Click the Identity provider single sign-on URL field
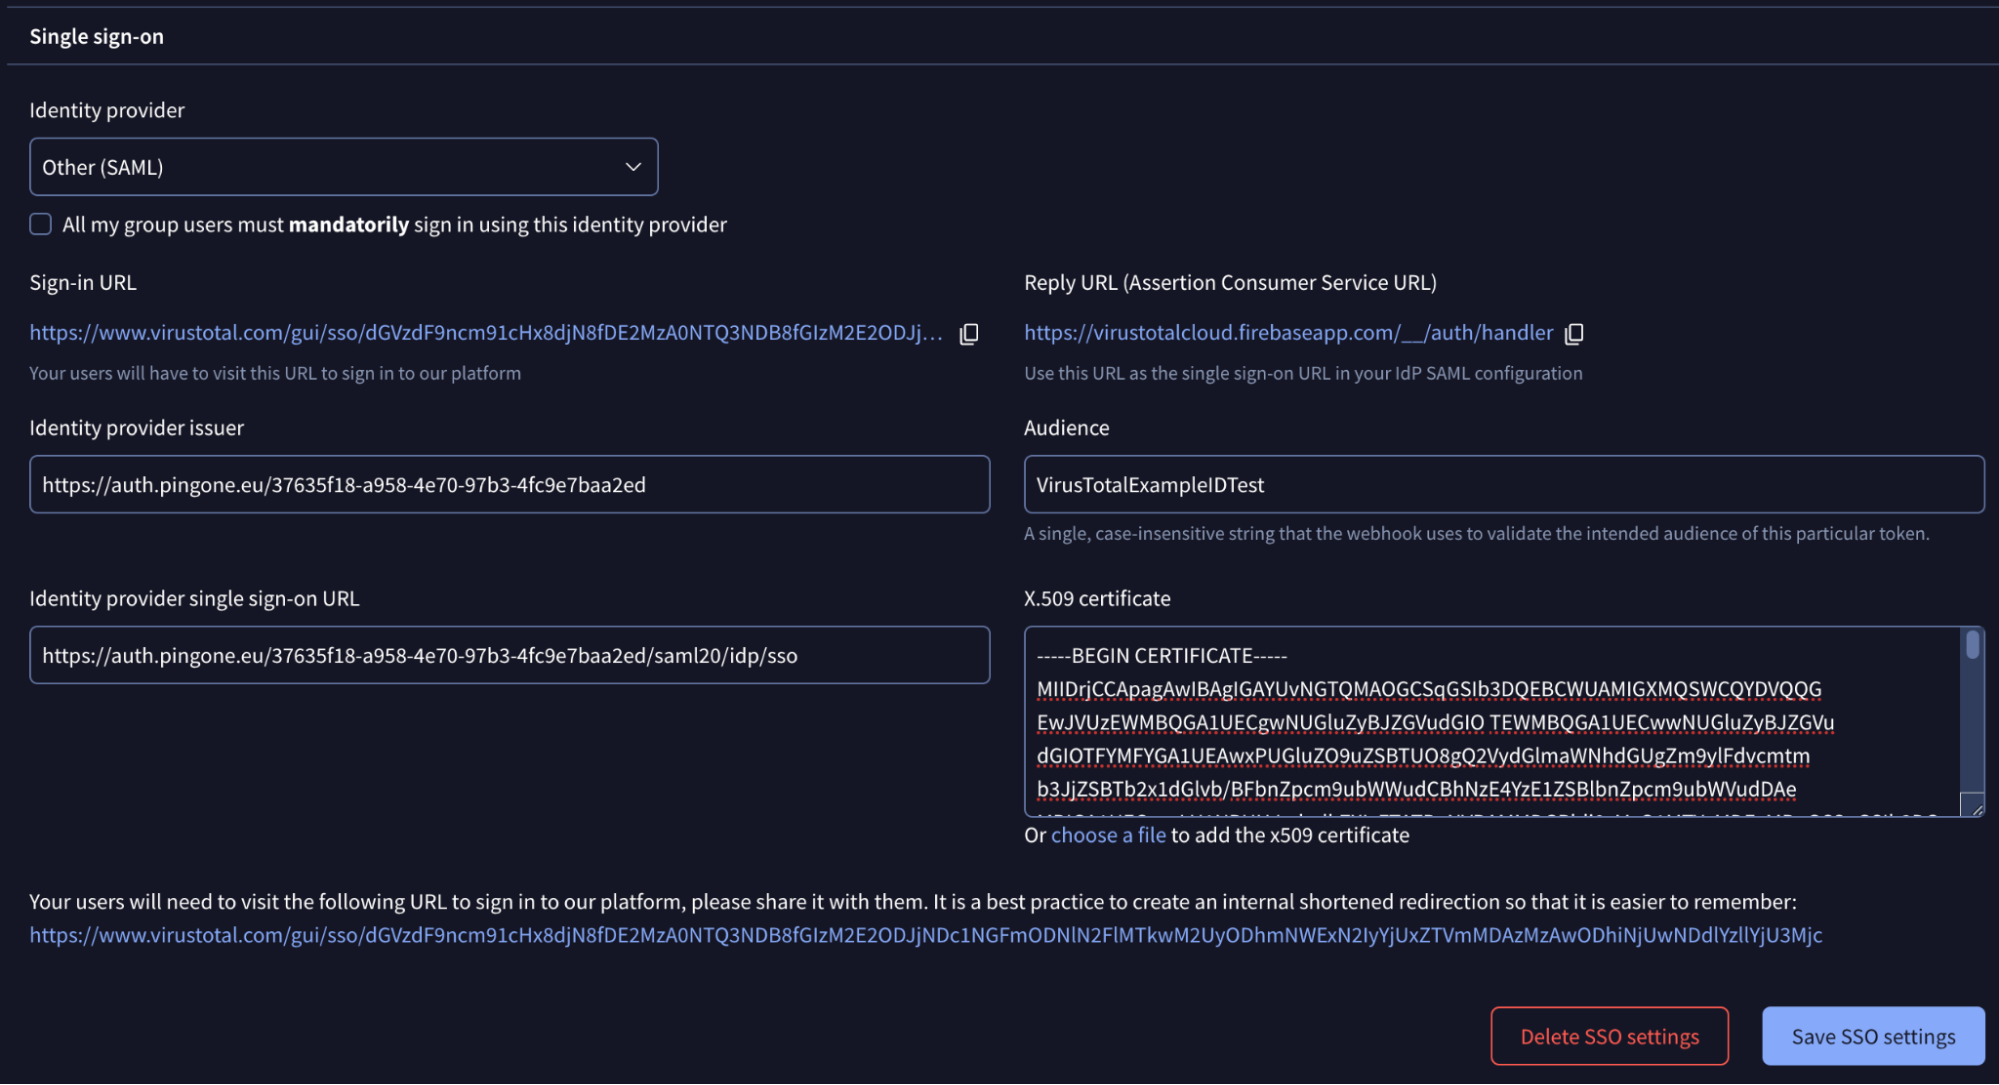 click(x=509, y=656)
